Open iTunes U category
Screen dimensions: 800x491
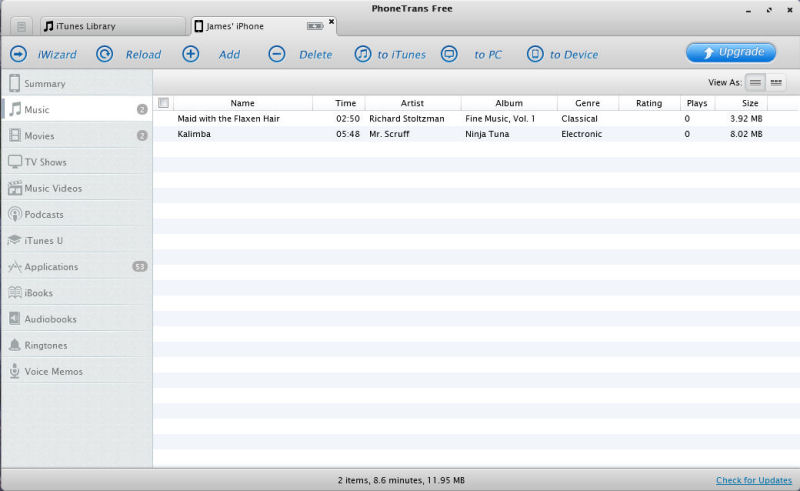pos(77,240)
